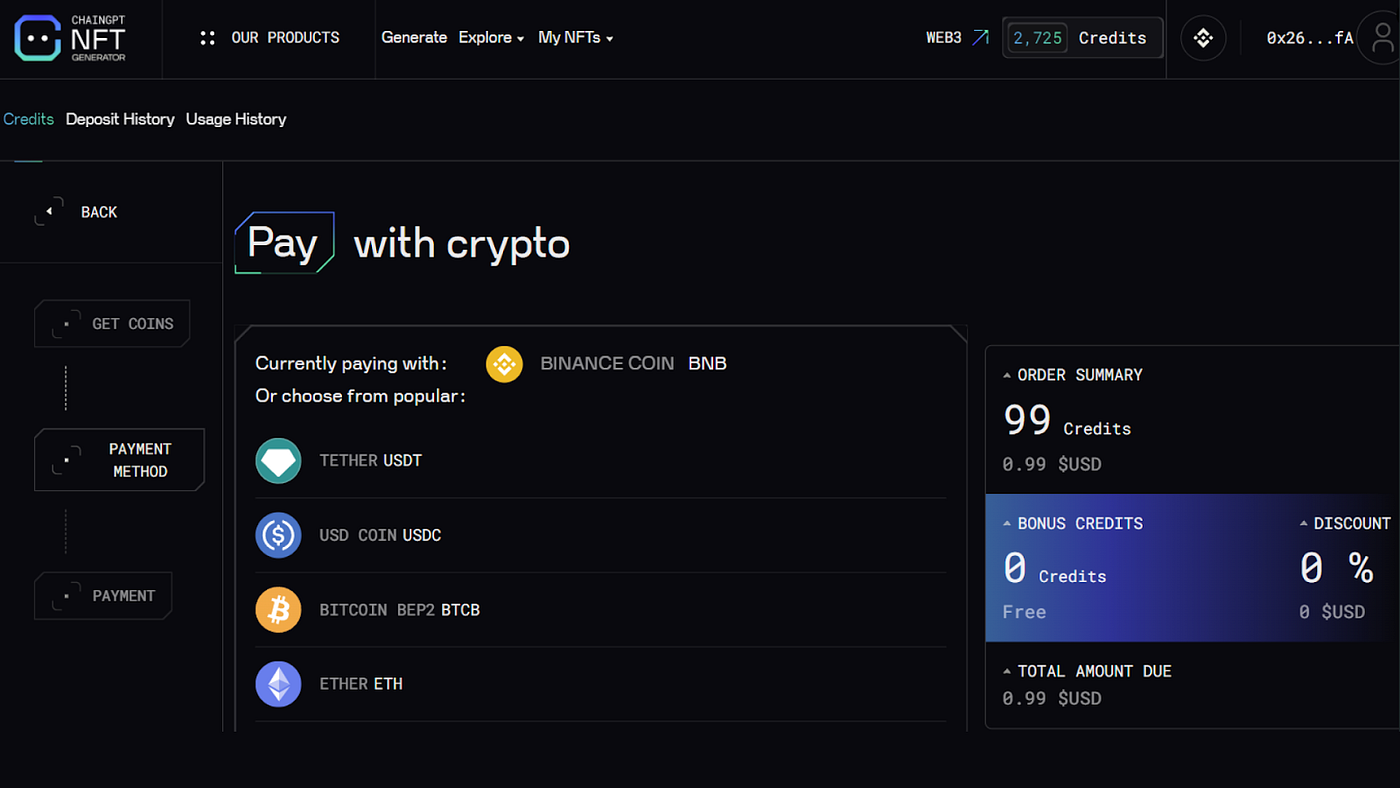
Task: Click the Get Coins step icon
Action: (x=66, y=324)
